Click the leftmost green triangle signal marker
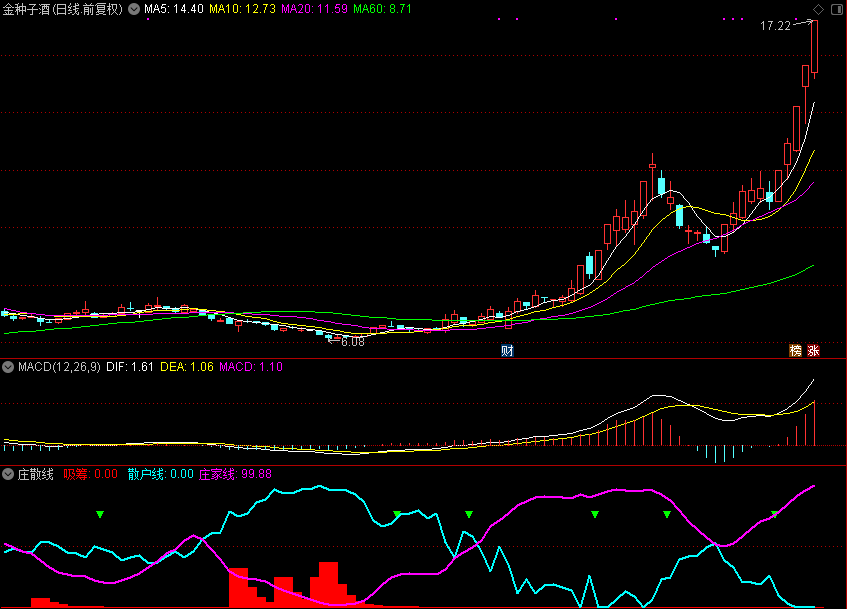This screenshot has height=609, width=847. [x=100, y=514]
